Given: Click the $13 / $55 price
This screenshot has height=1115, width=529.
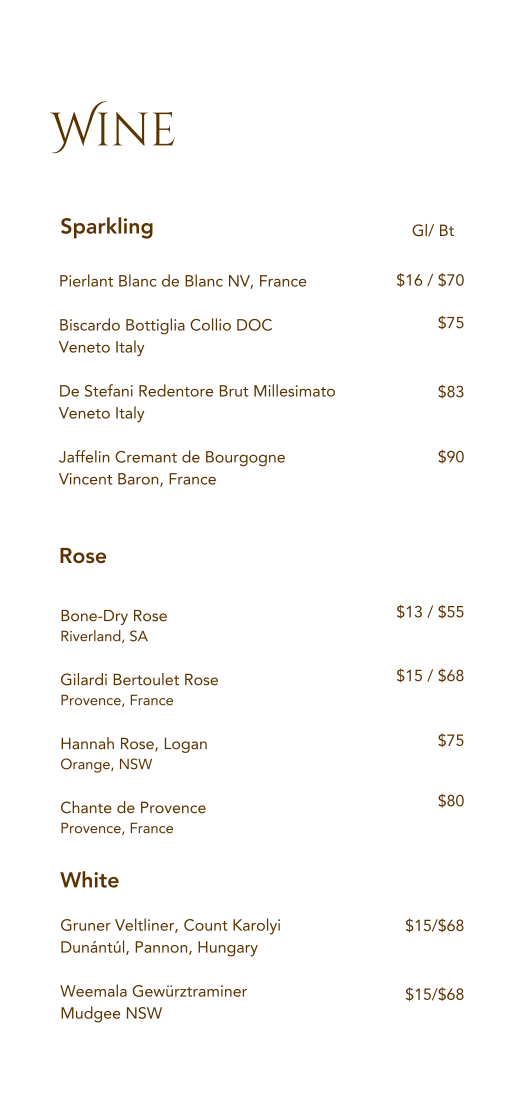Looking at the screenshot, I should (x=430, y=612).
